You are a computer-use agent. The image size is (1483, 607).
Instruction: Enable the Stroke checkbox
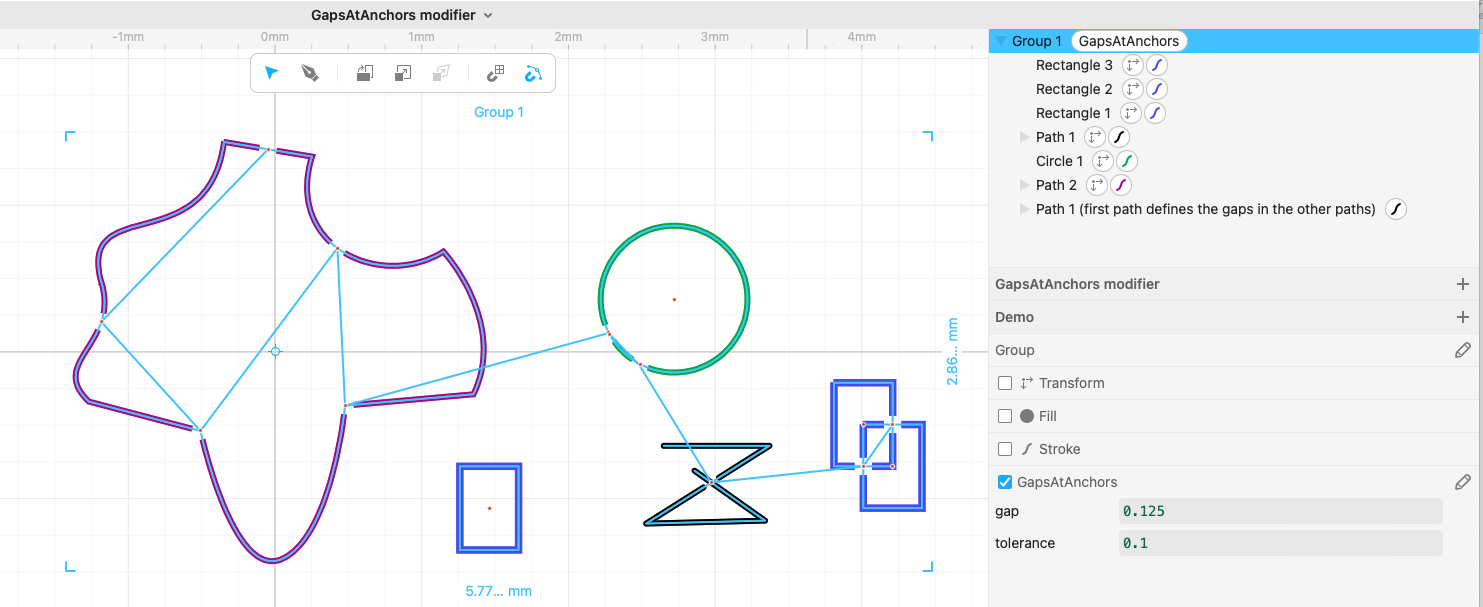(1005, 449)
